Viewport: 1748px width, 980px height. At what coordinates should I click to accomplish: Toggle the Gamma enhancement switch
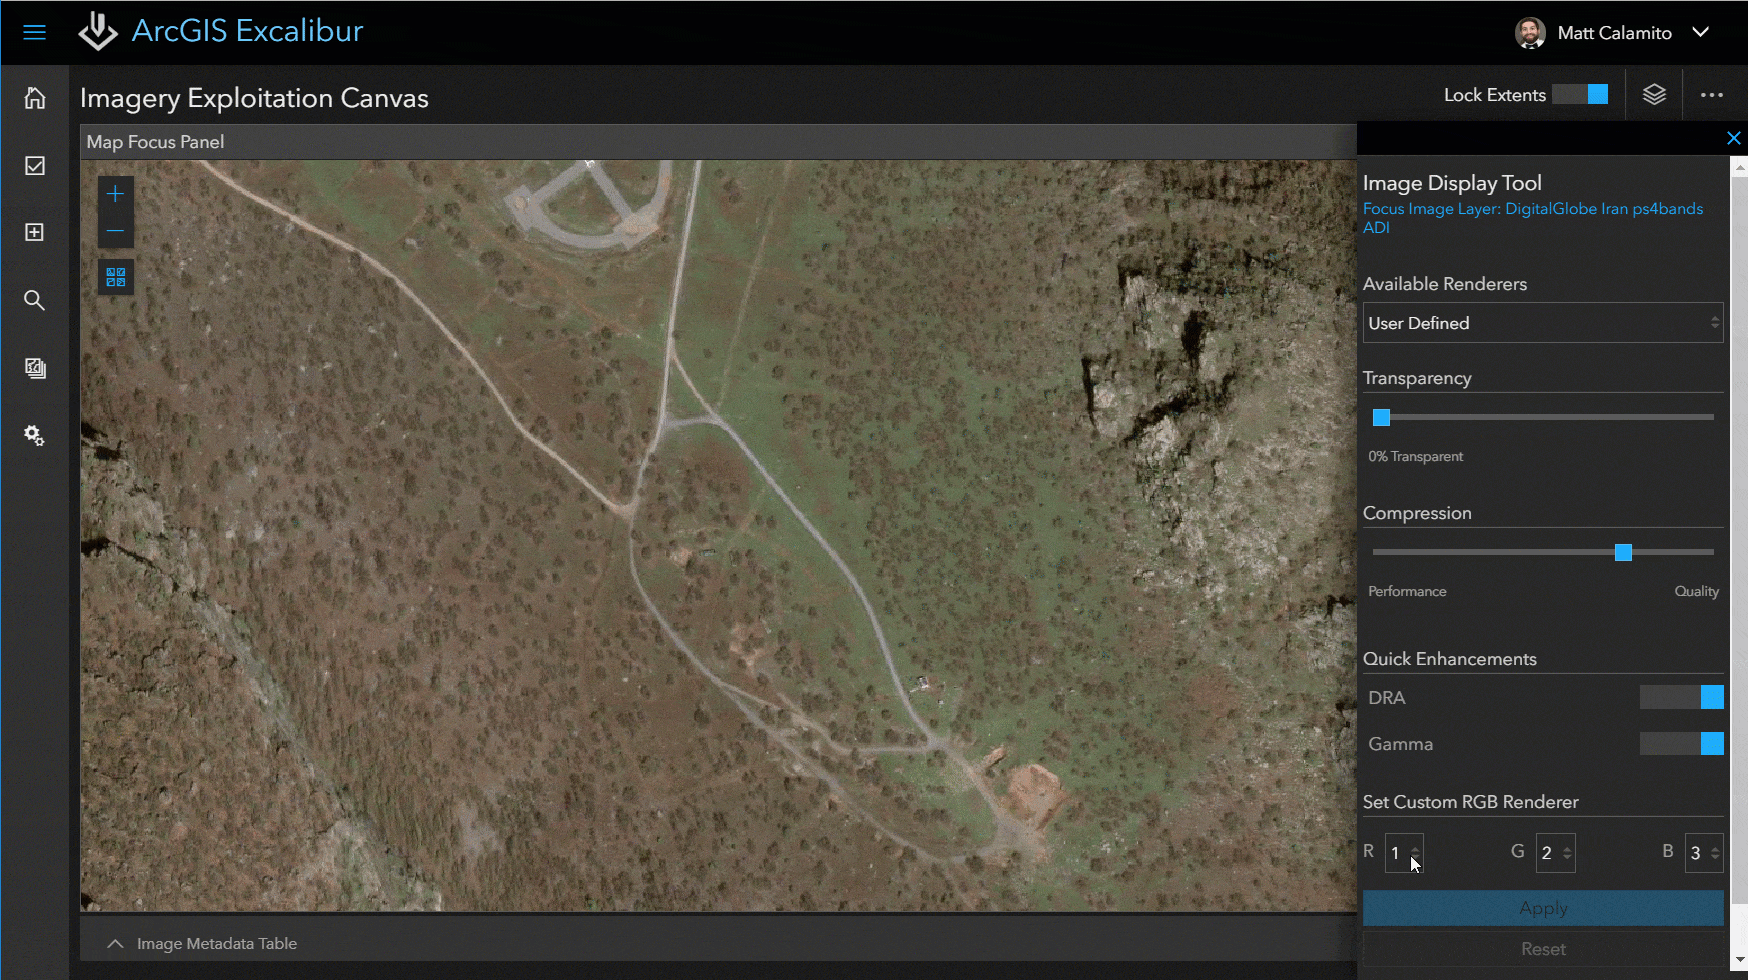[1681, 743]
